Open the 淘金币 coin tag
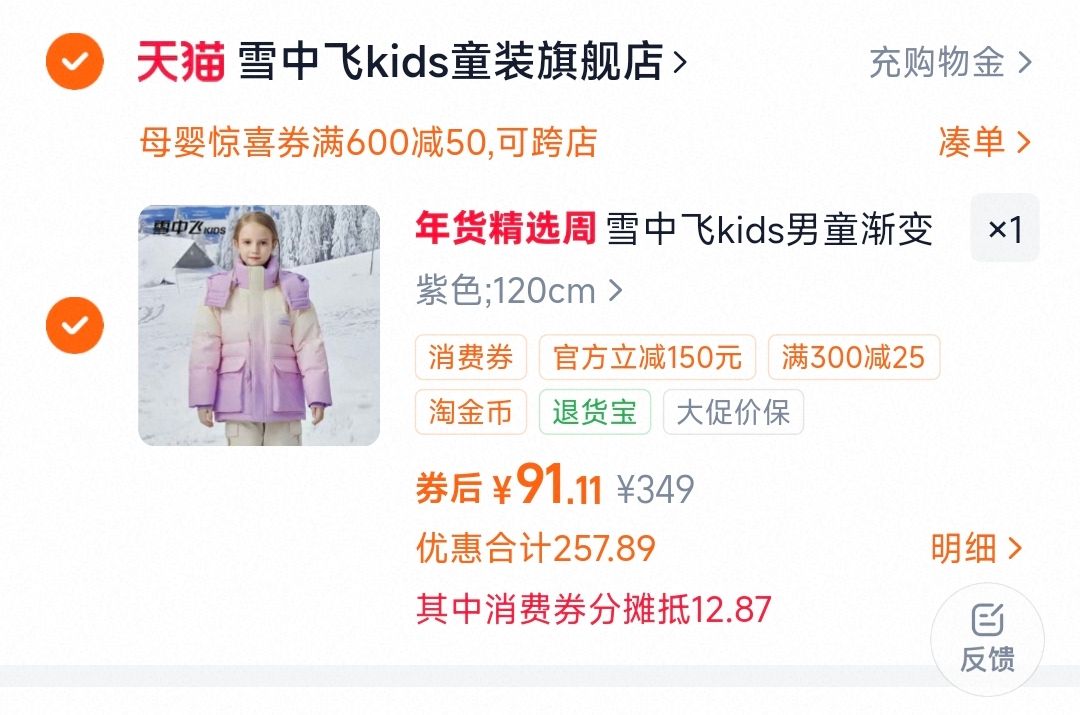The width and height of the screenshot is (1080, 715). pyautogui.click(x=470, y=412)
